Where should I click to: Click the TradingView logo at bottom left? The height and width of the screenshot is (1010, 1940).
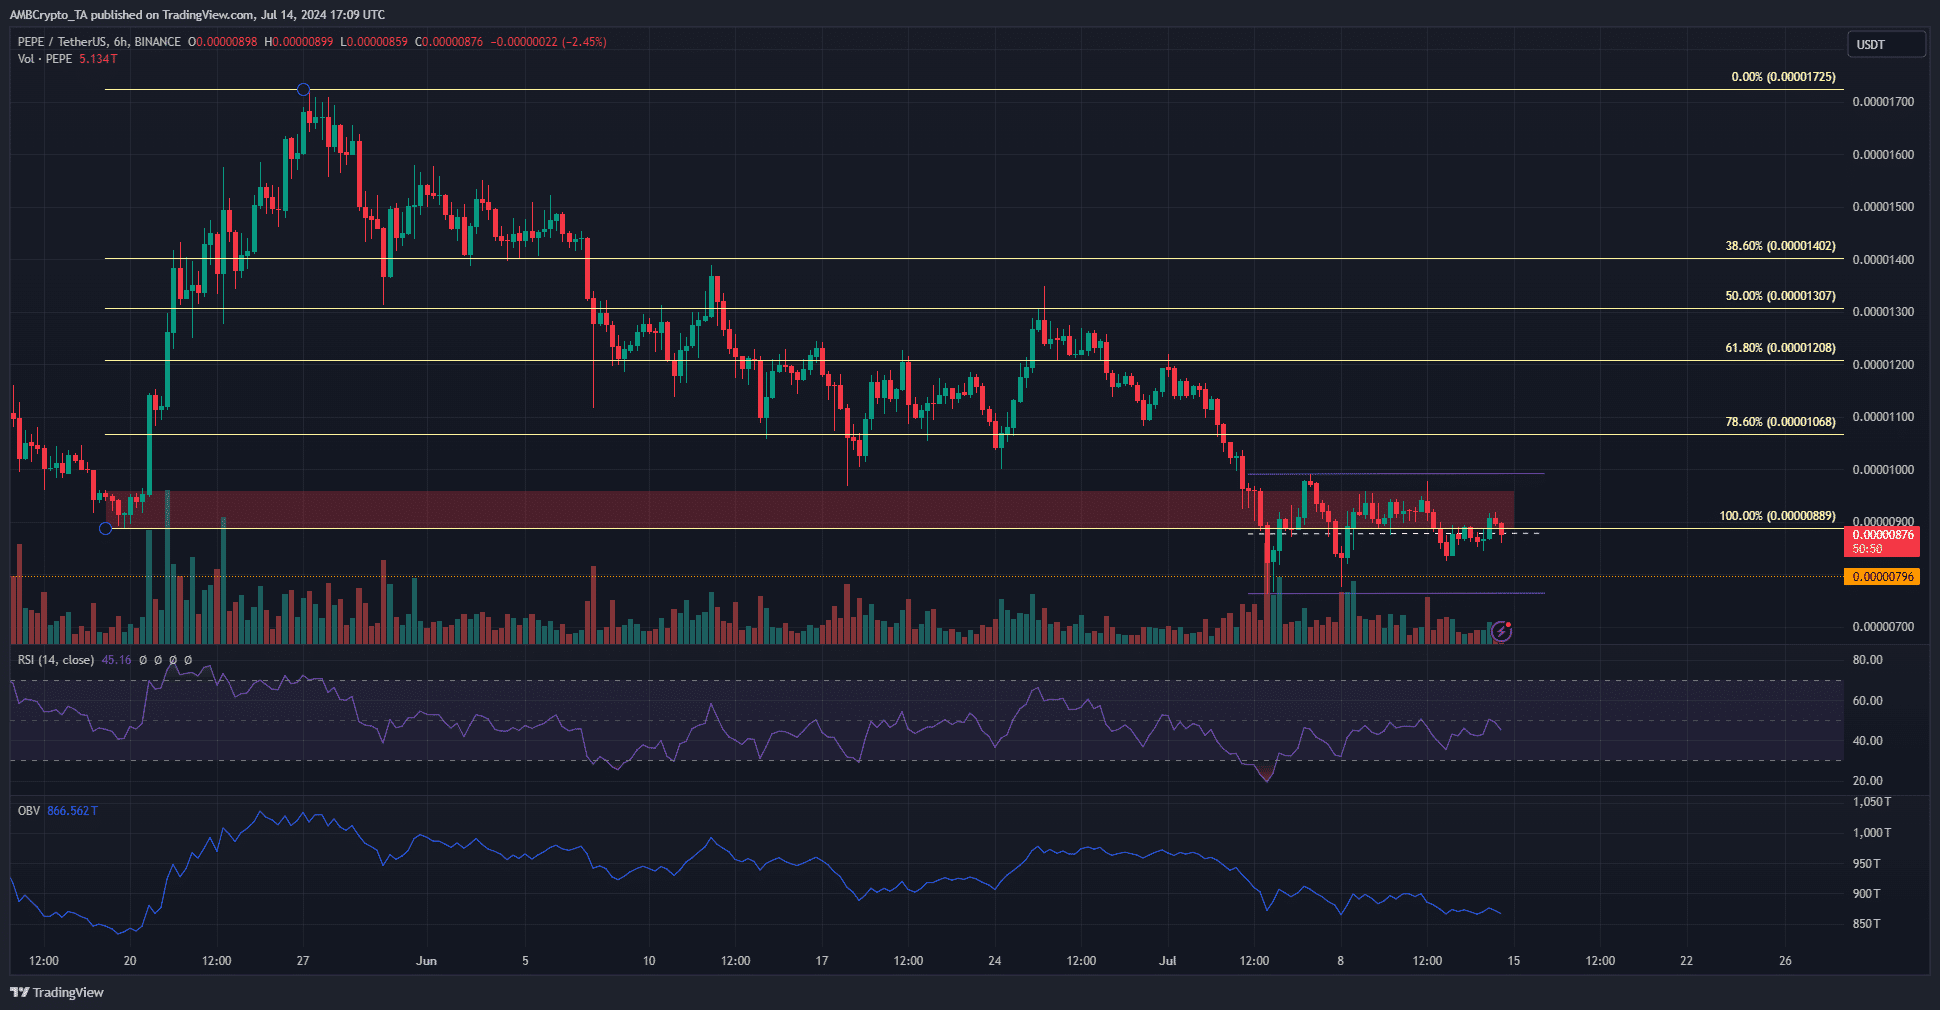click(x=57, y=992)
